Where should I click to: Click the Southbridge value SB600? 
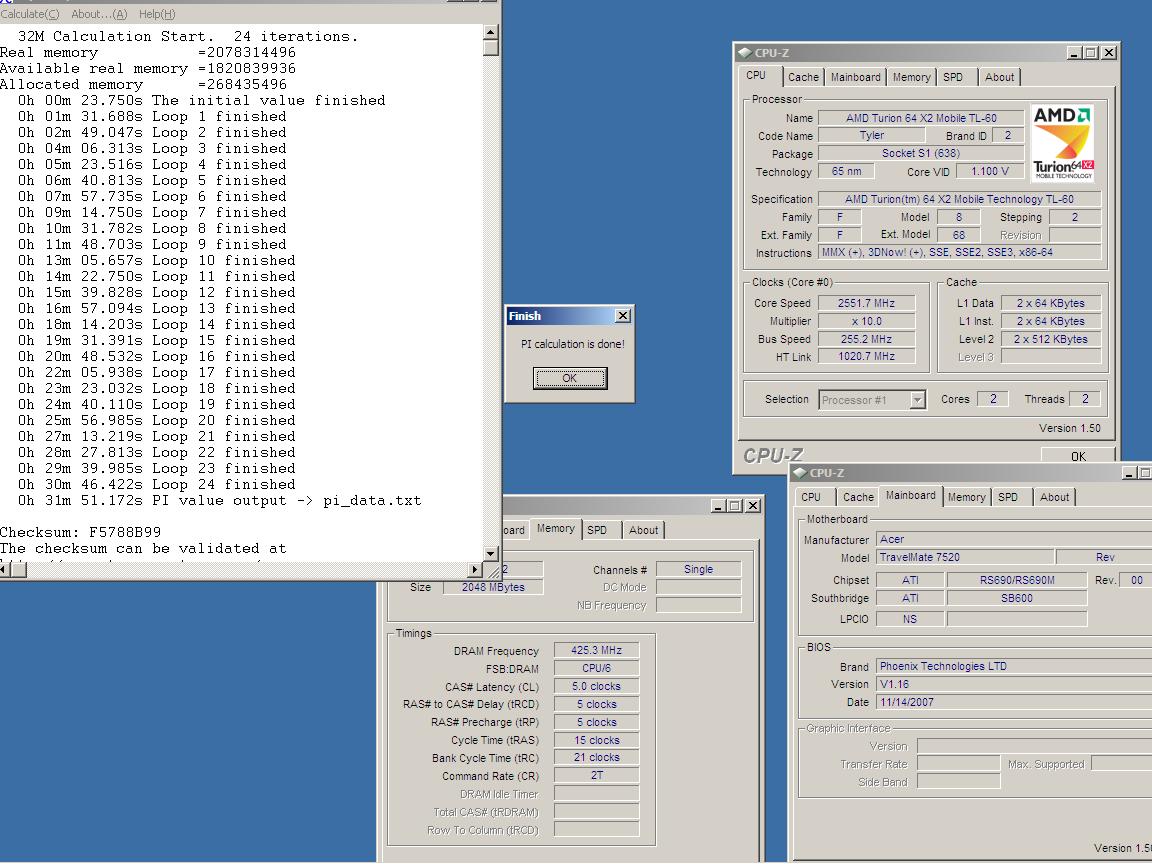(1017, 598)
